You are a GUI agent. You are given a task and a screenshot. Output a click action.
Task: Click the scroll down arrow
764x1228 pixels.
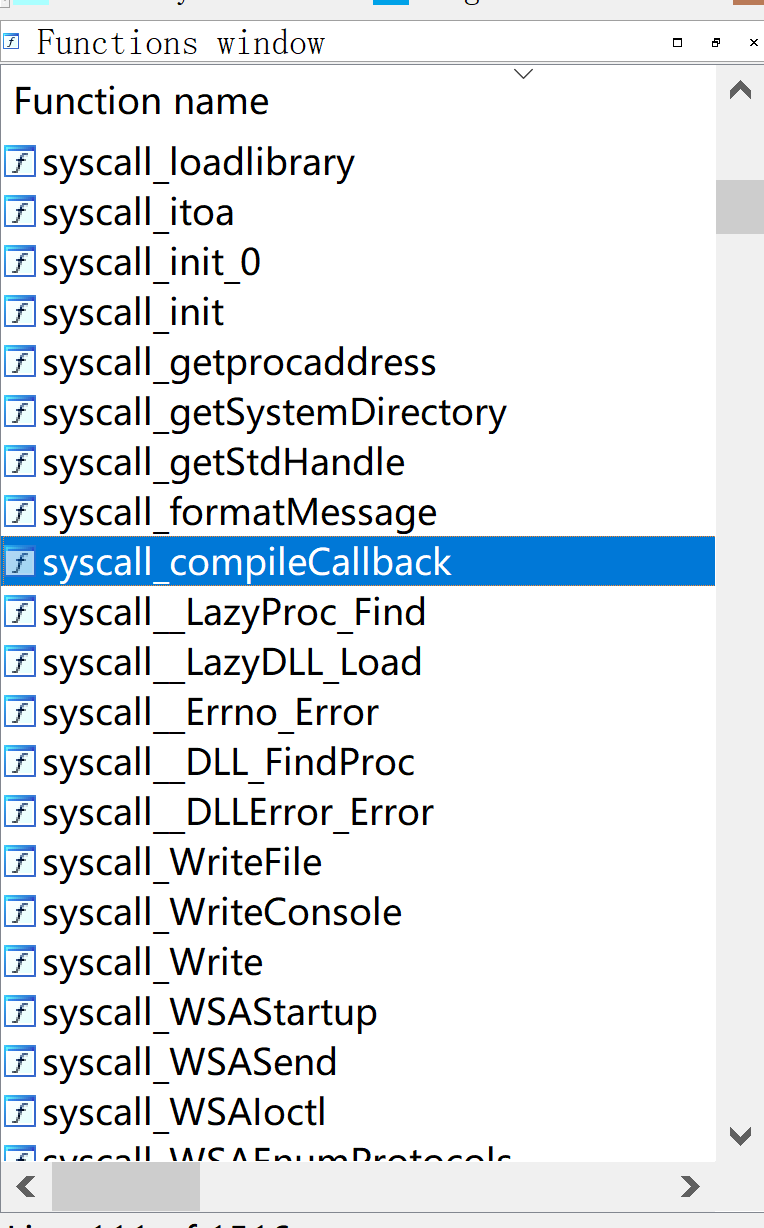coord(740,1136)
